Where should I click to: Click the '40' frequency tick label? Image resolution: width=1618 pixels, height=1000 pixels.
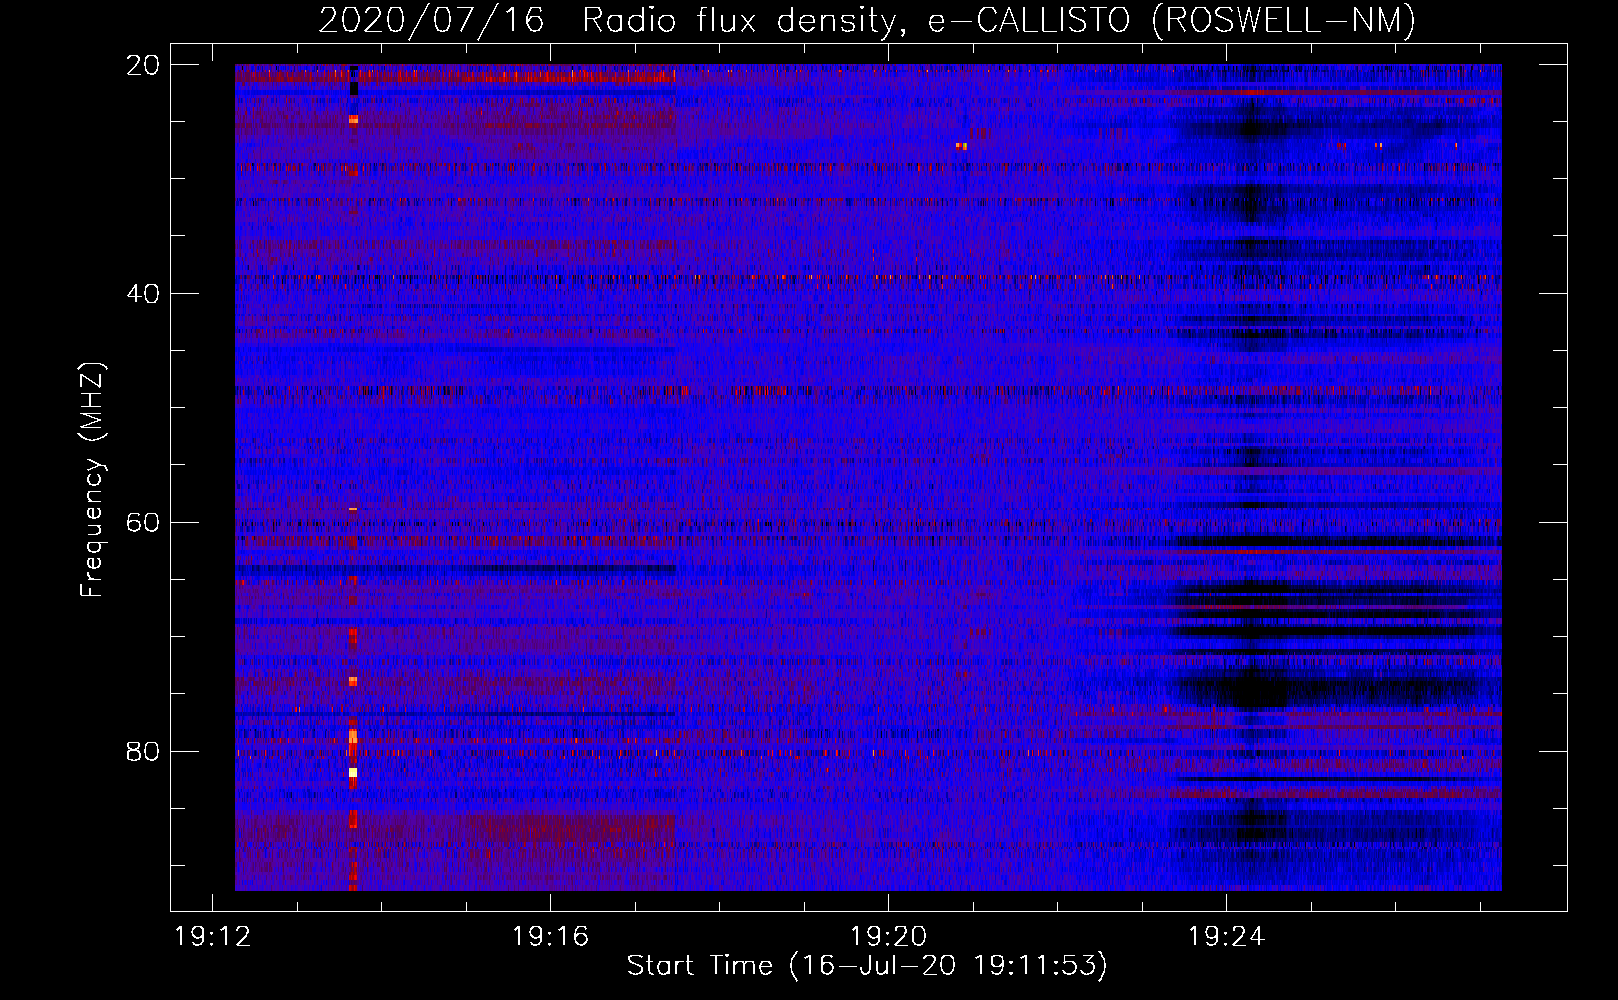click(x=142, y=294)
